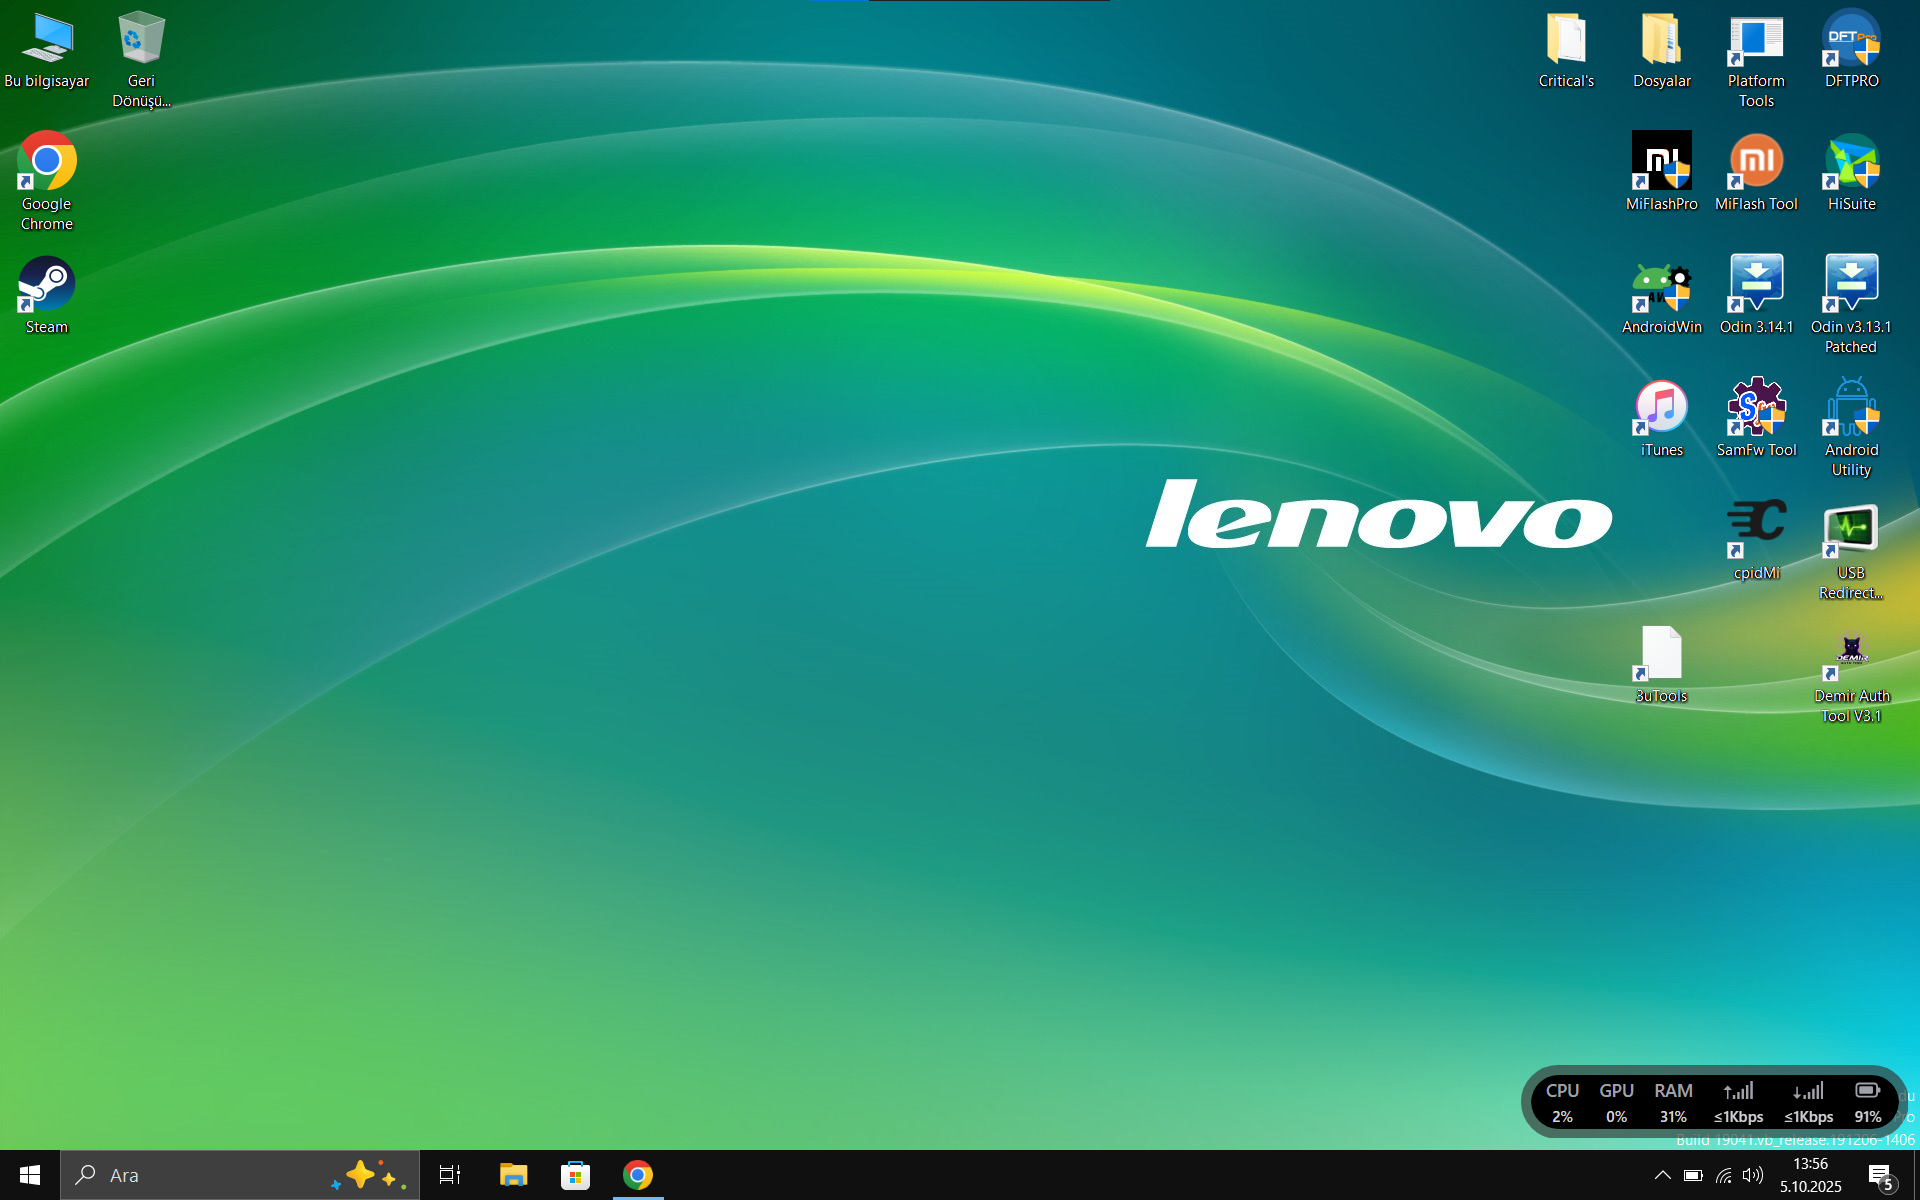Viewport: 1920px width, 1200px height.
Task: Click the upload speed ≤1Kbps indicator
Action: coord(1738,1102)
